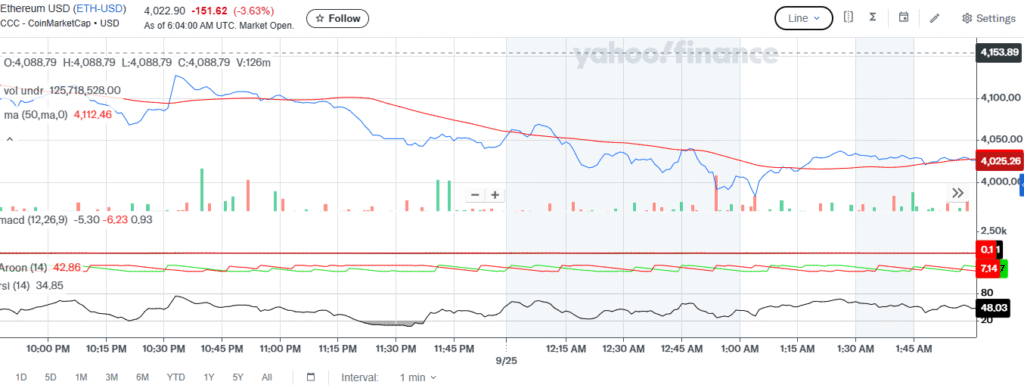Zoom in with the plus icon
Screen dimensions: 1024x388
(x=495, y=195)
